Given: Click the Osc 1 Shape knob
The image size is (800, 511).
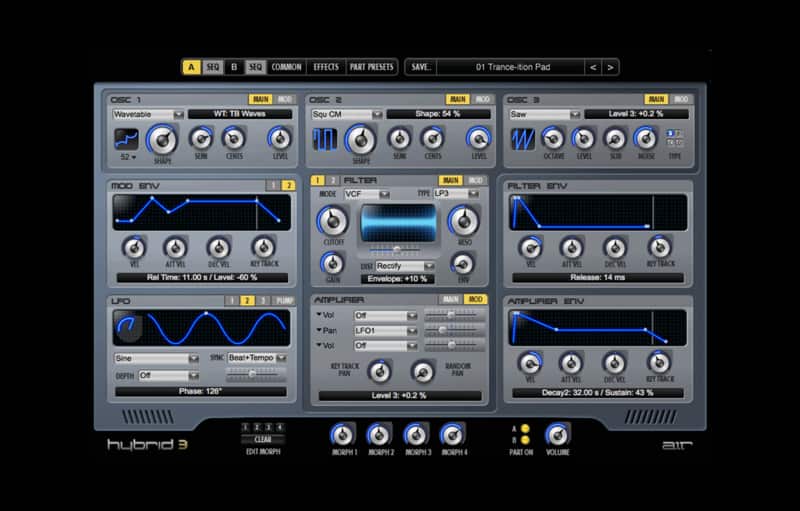Looking at the screenshot, I should pos(162,140).
